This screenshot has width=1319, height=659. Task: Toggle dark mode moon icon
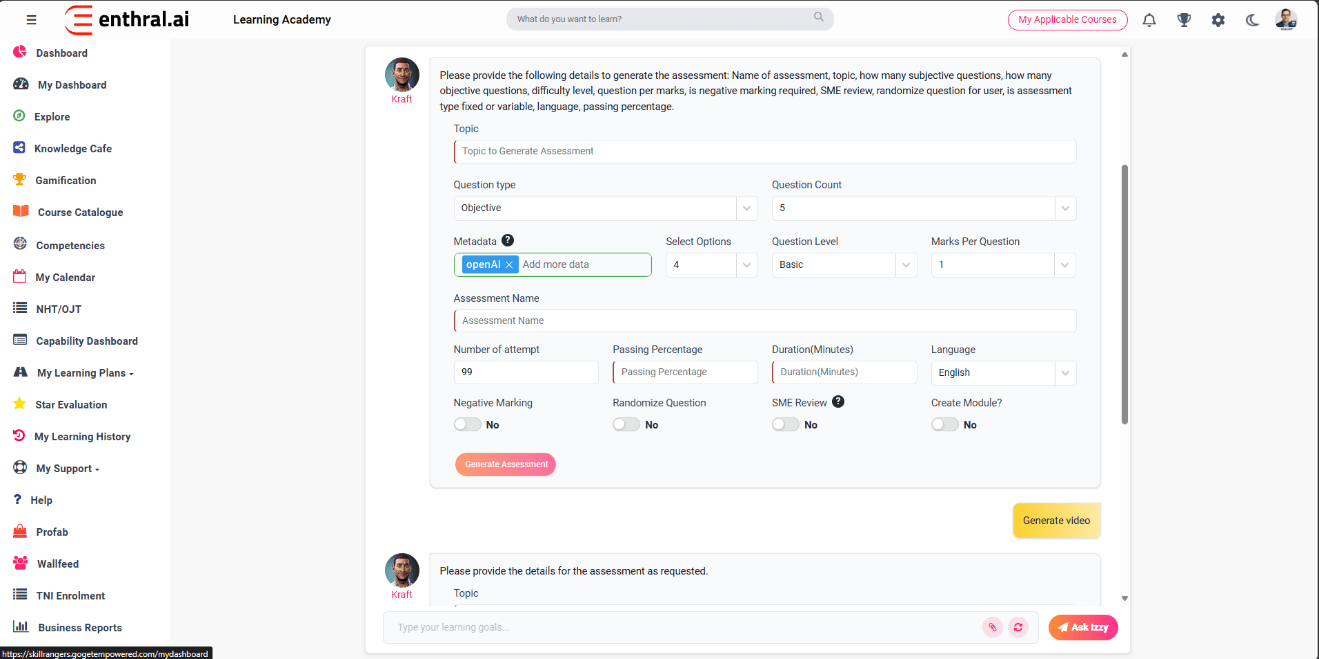point(1252,20)
